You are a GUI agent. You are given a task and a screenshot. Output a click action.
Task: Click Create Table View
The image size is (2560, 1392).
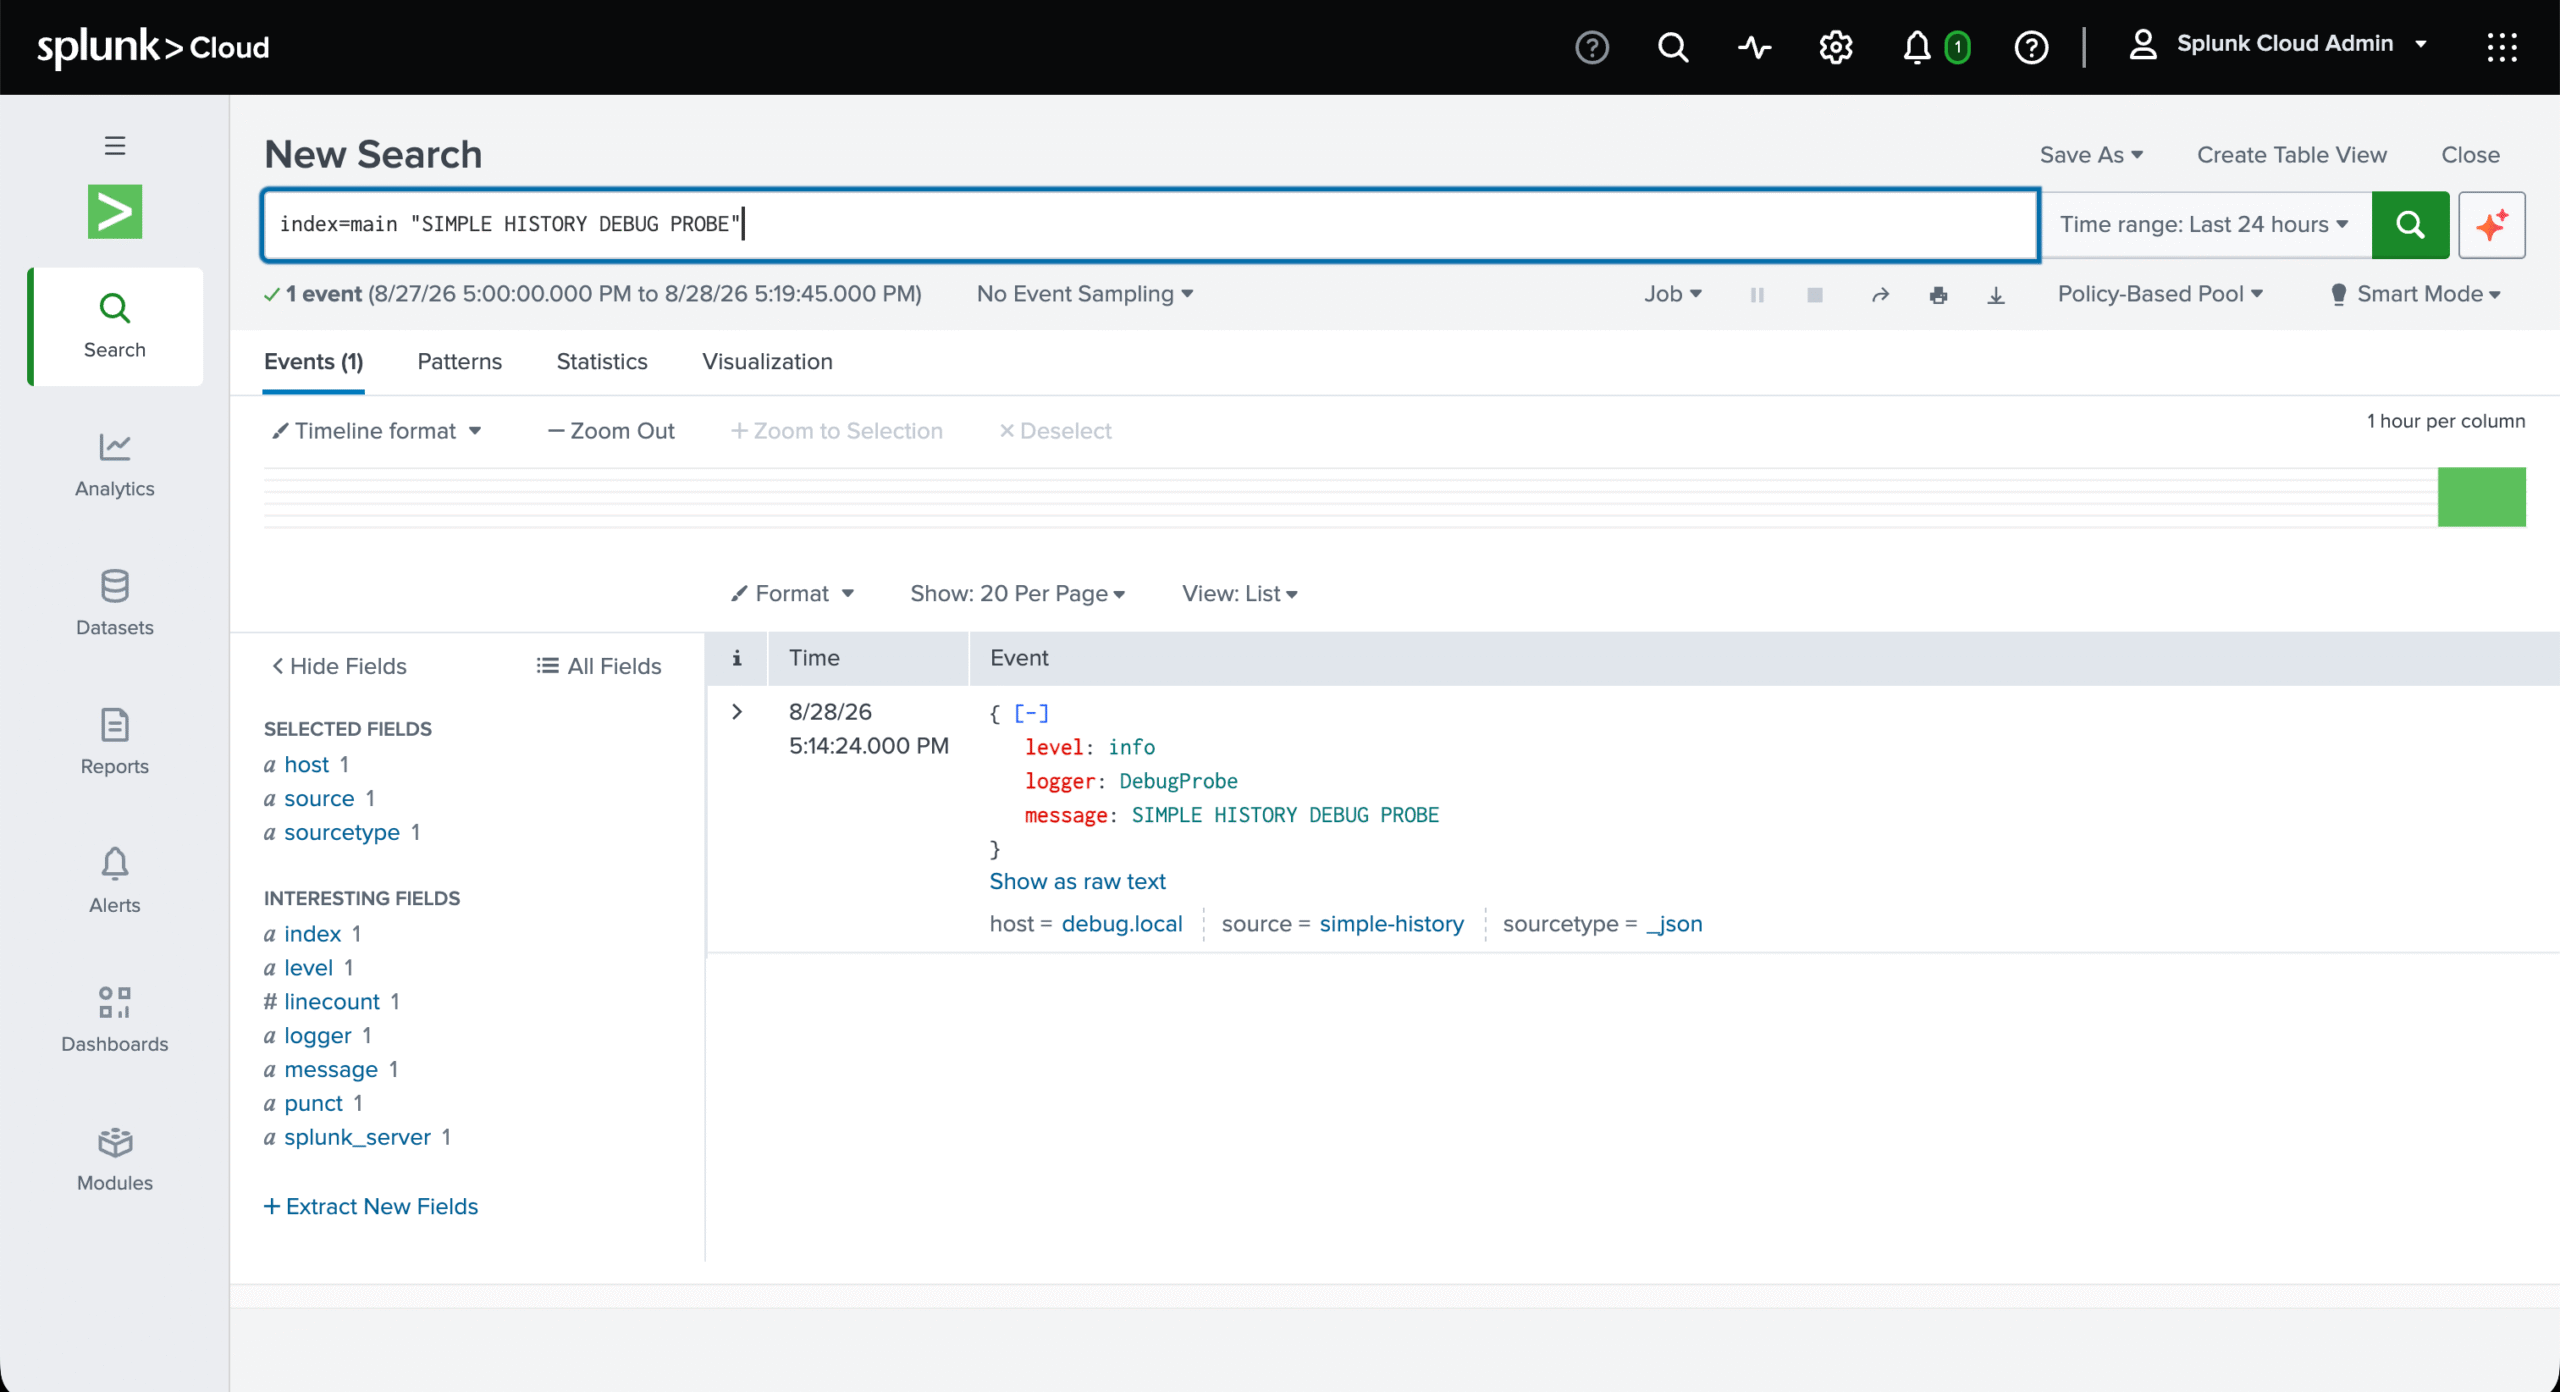(x=2292, y=155)
